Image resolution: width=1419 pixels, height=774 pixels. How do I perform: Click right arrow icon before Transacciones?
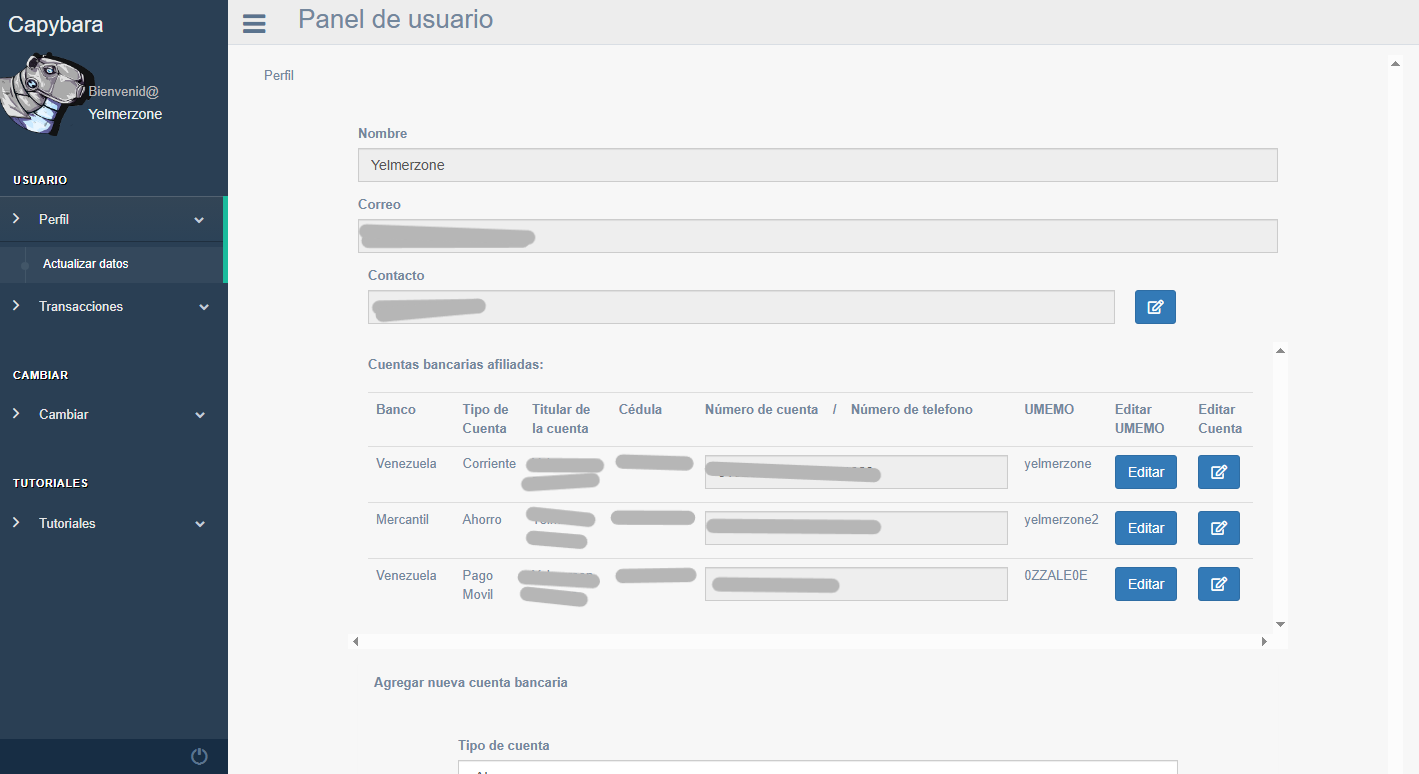point(16,306)
